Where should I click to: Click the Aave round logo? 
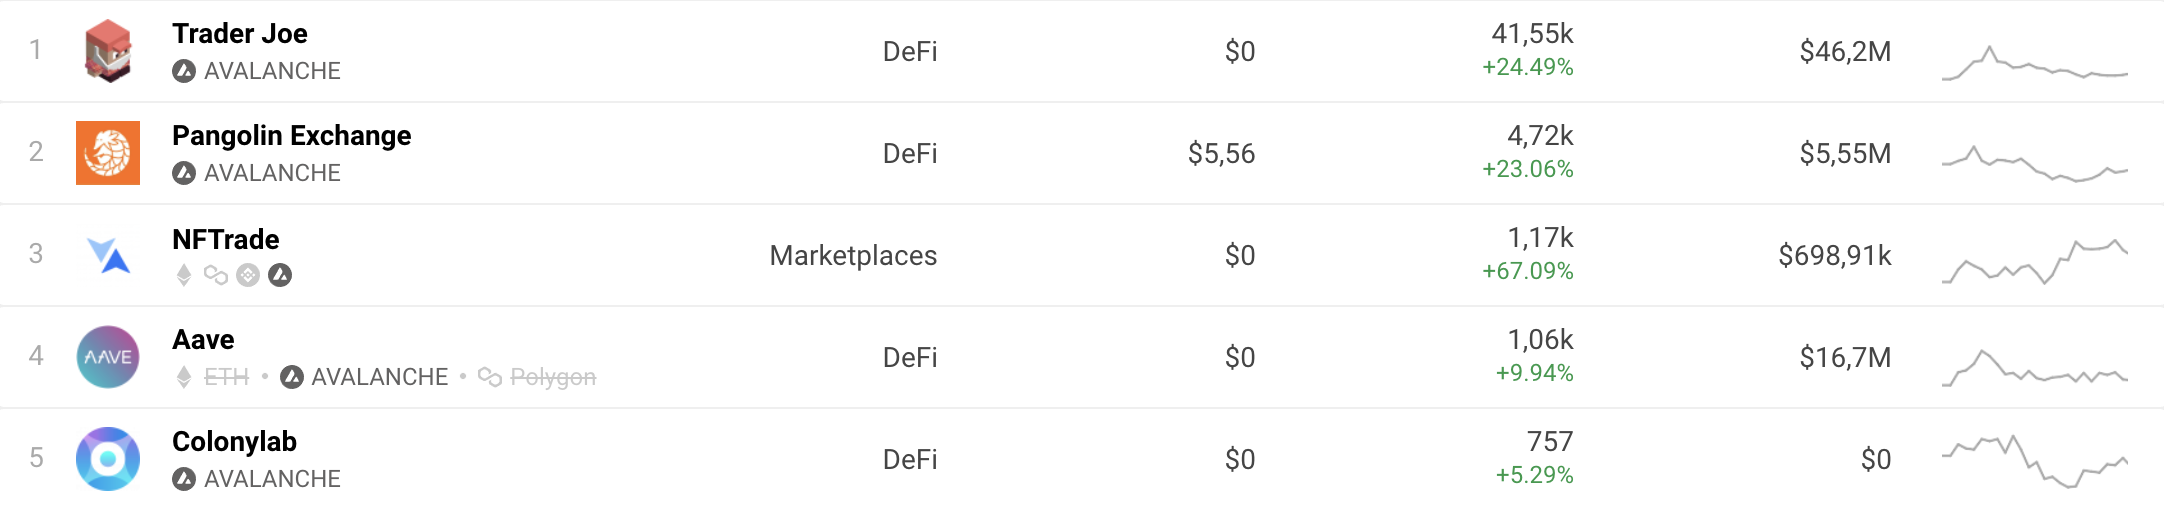click(108, 357)
